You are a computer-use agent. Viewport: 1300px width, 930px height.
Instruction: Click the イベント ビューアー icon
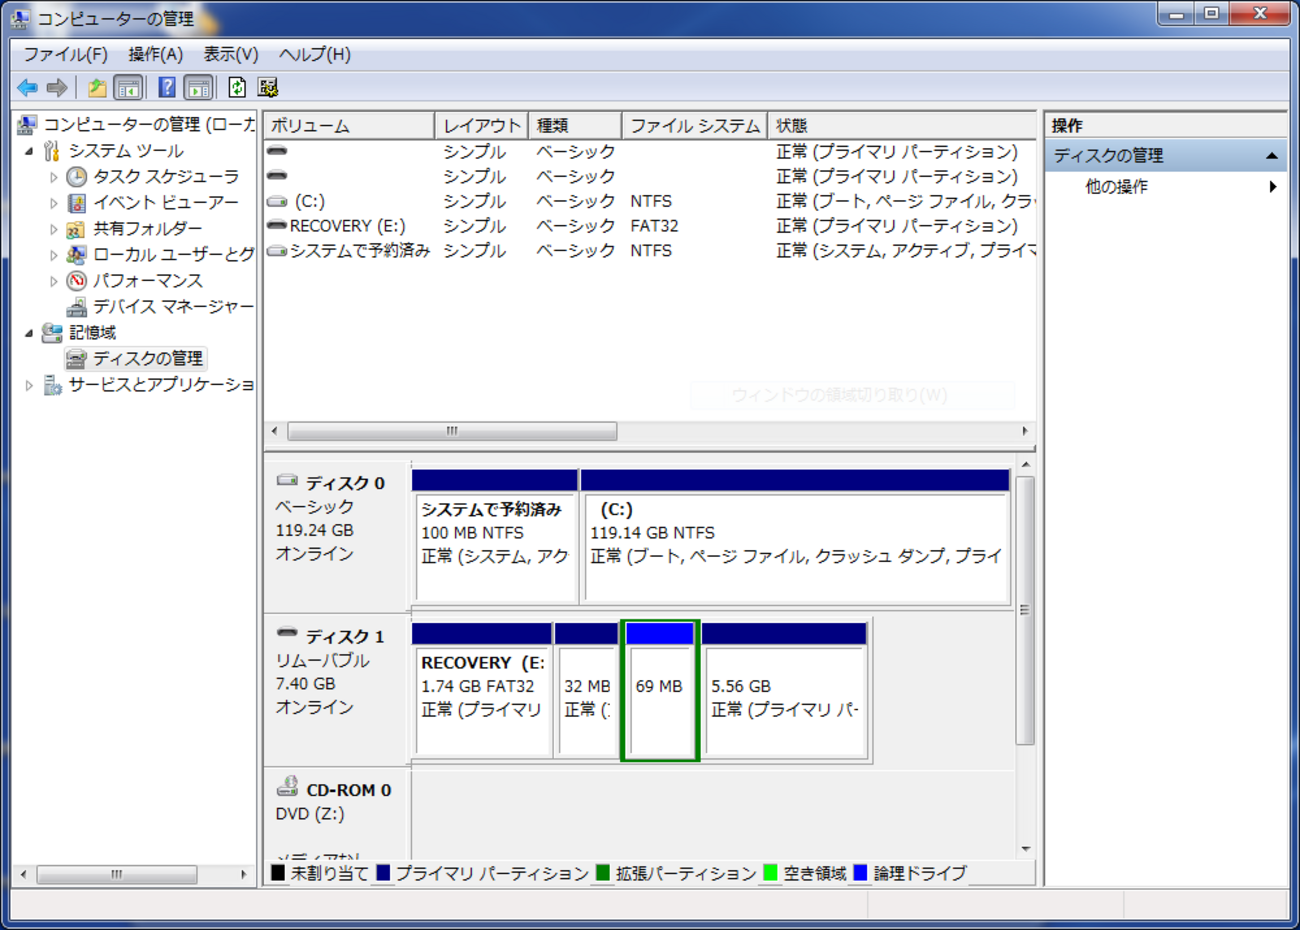(77, 203)
